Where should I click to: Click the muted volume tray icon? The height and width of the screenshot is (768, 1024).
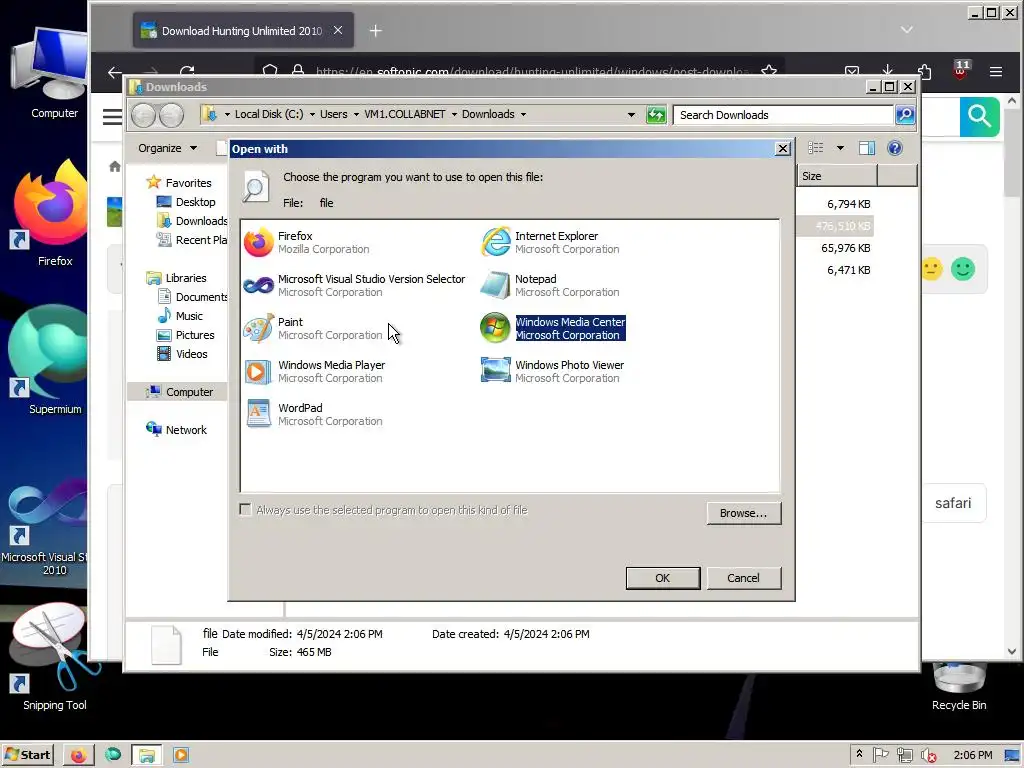pos(927,756)
